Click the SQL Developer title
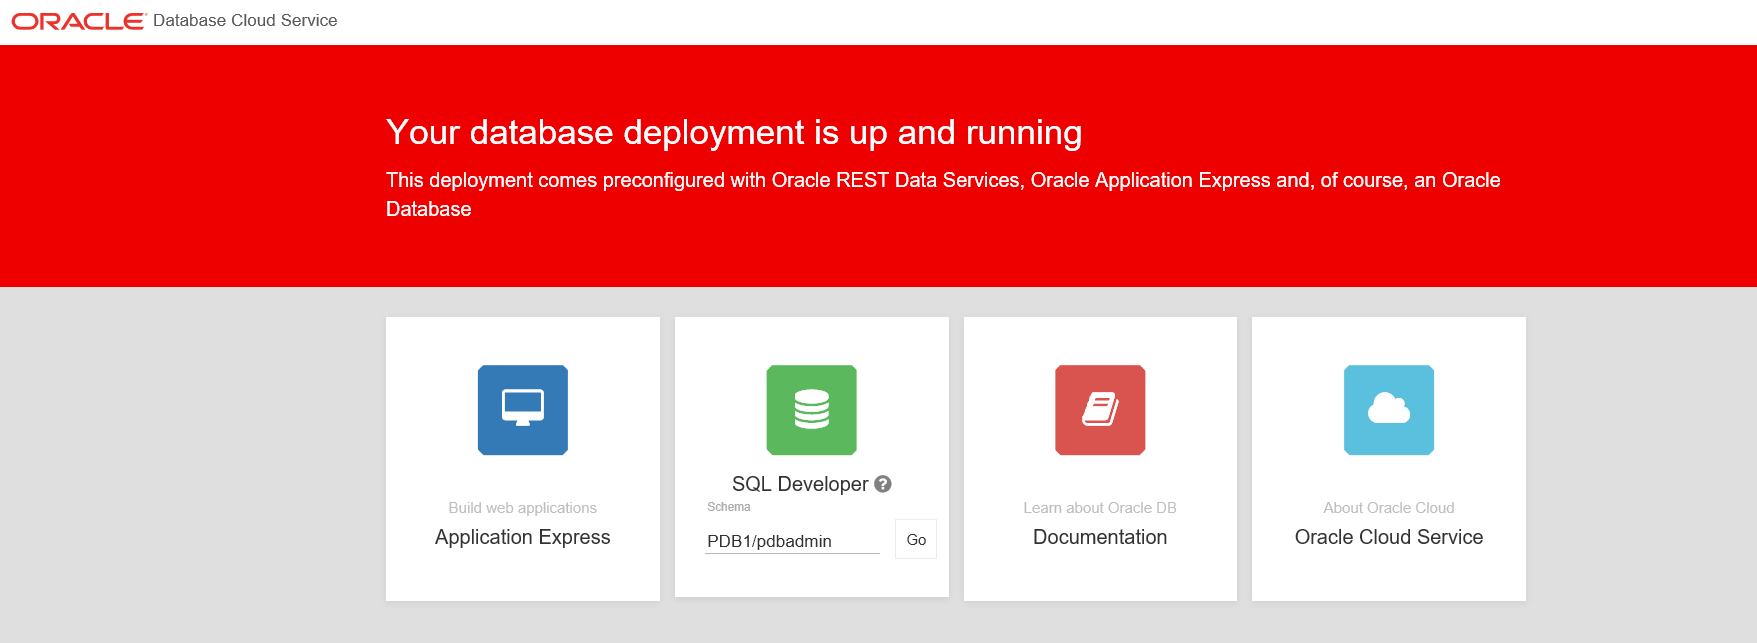 (x=800, y=484)
